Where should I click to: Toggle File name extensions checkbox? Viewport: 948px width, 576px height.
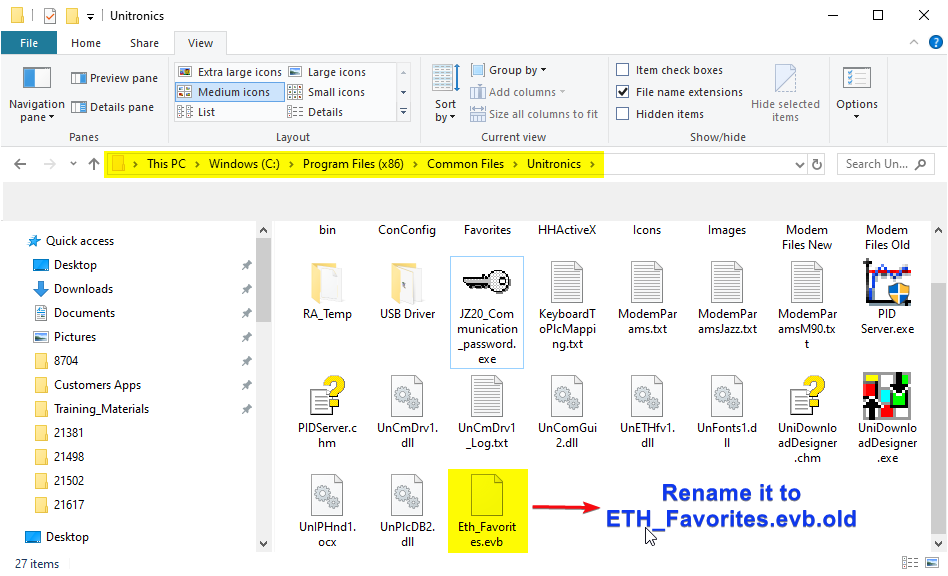point(623,92)
